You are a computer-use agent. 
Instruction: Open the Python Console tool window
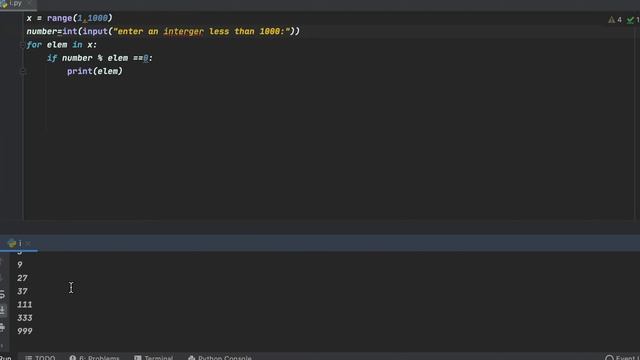tap(220, 357)
